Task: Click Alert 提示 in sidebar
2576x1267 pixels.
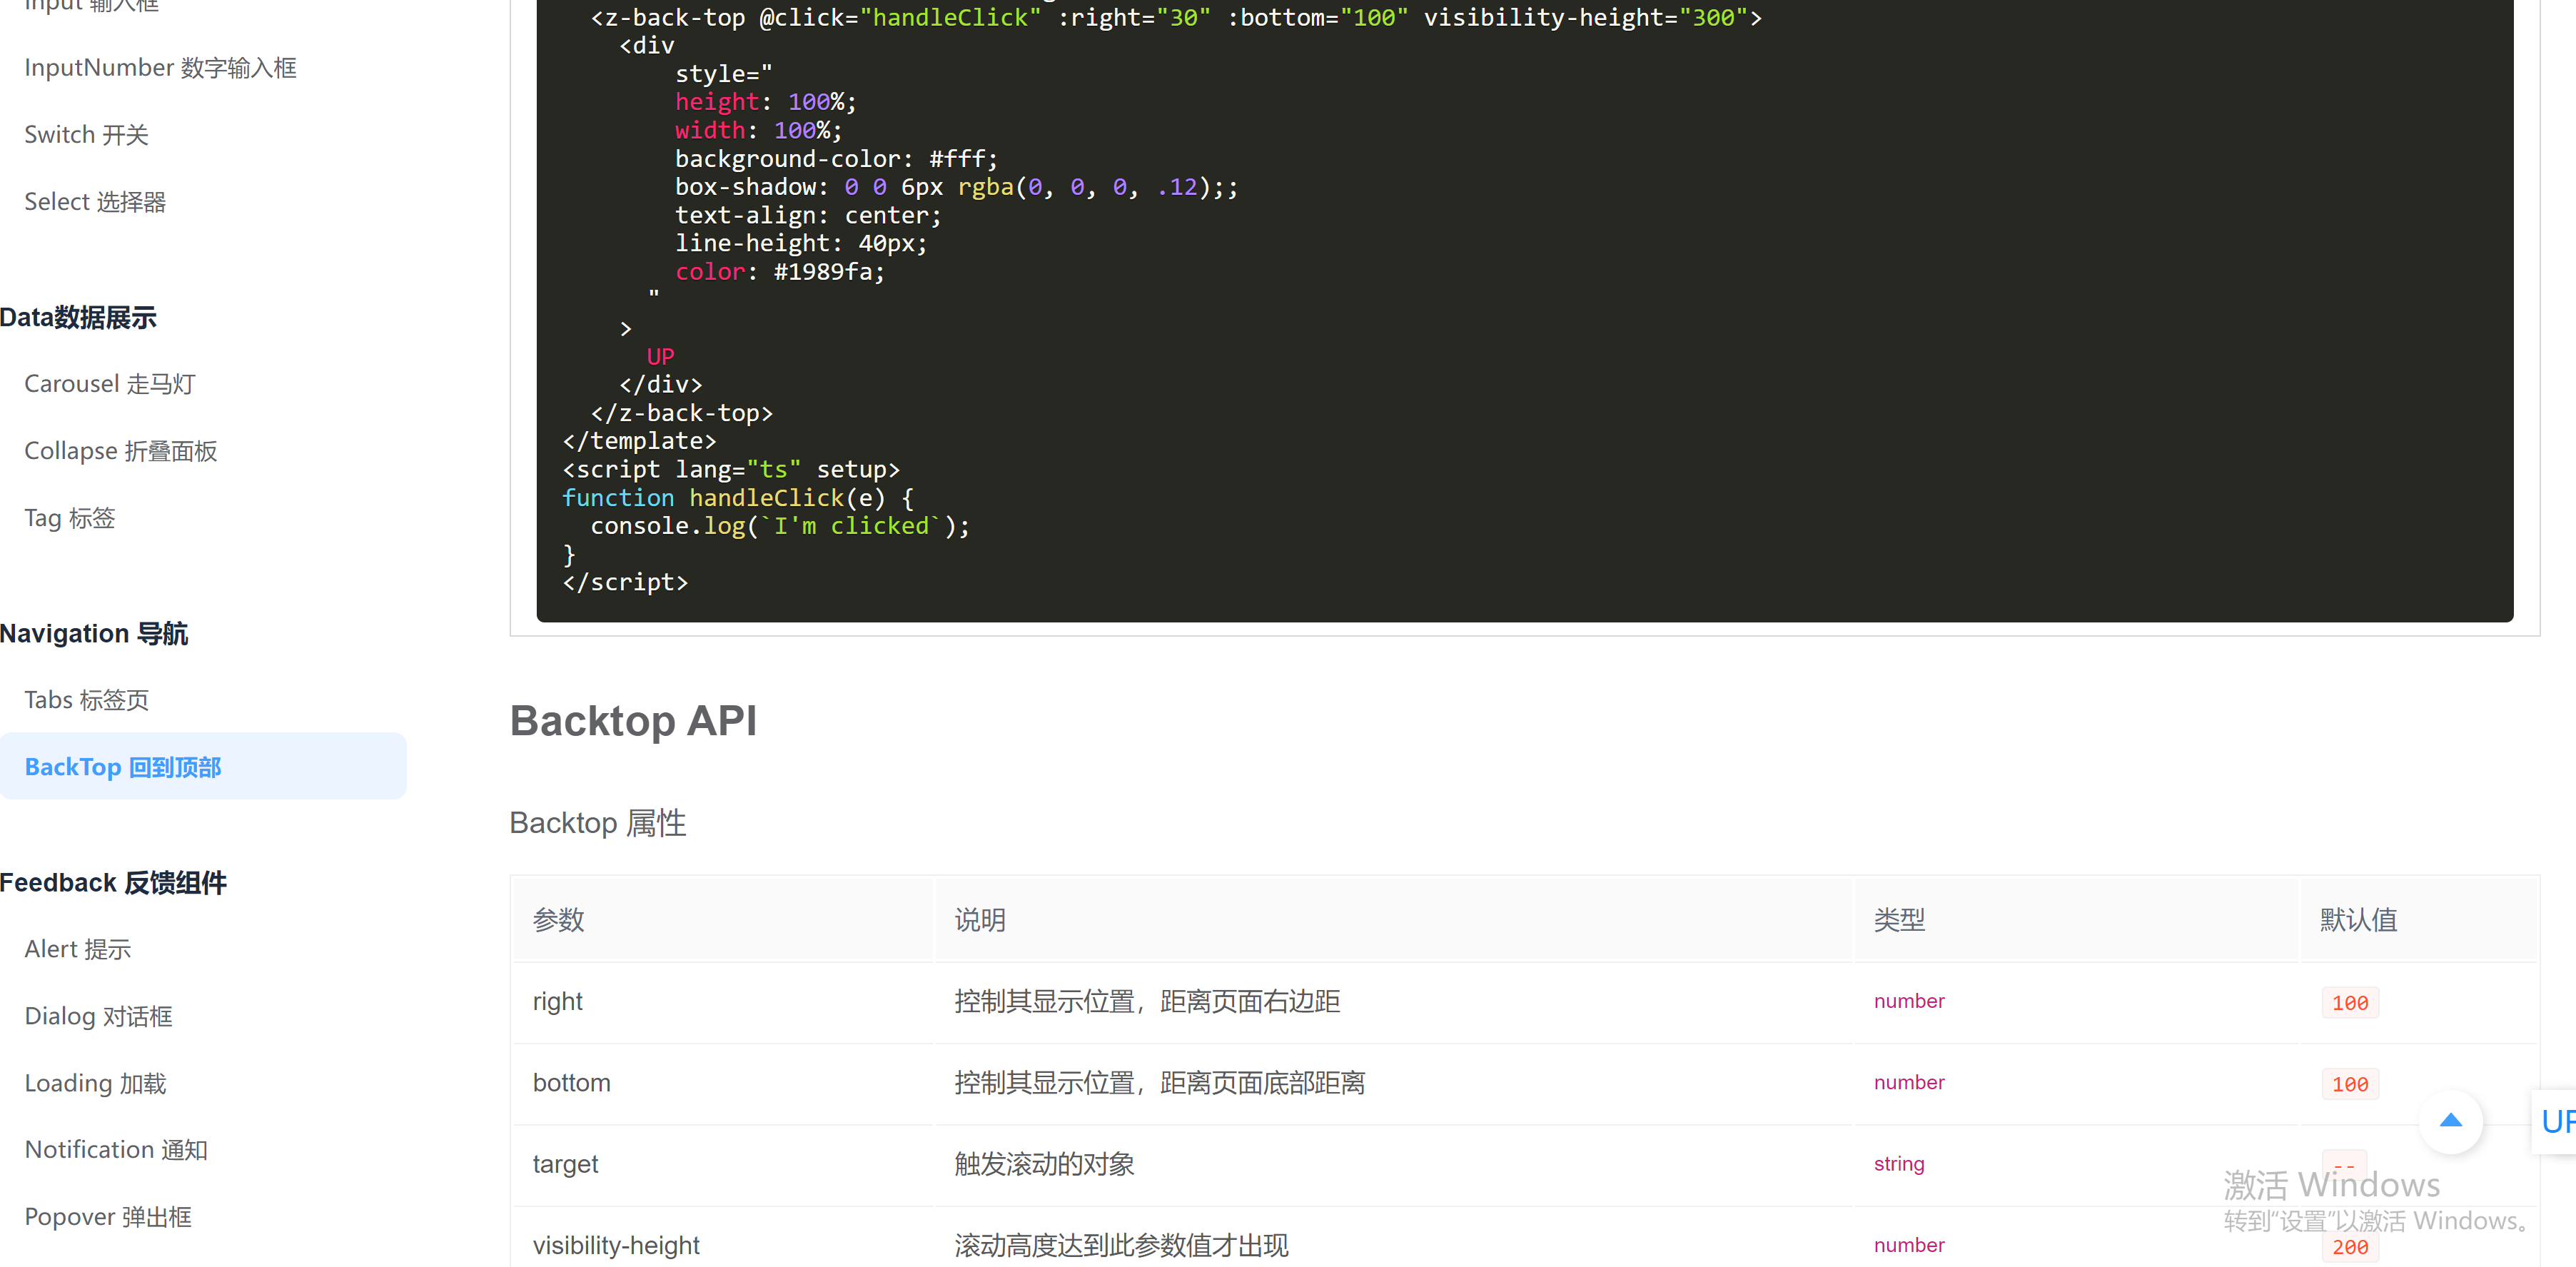Action: [x=76, y=948]
